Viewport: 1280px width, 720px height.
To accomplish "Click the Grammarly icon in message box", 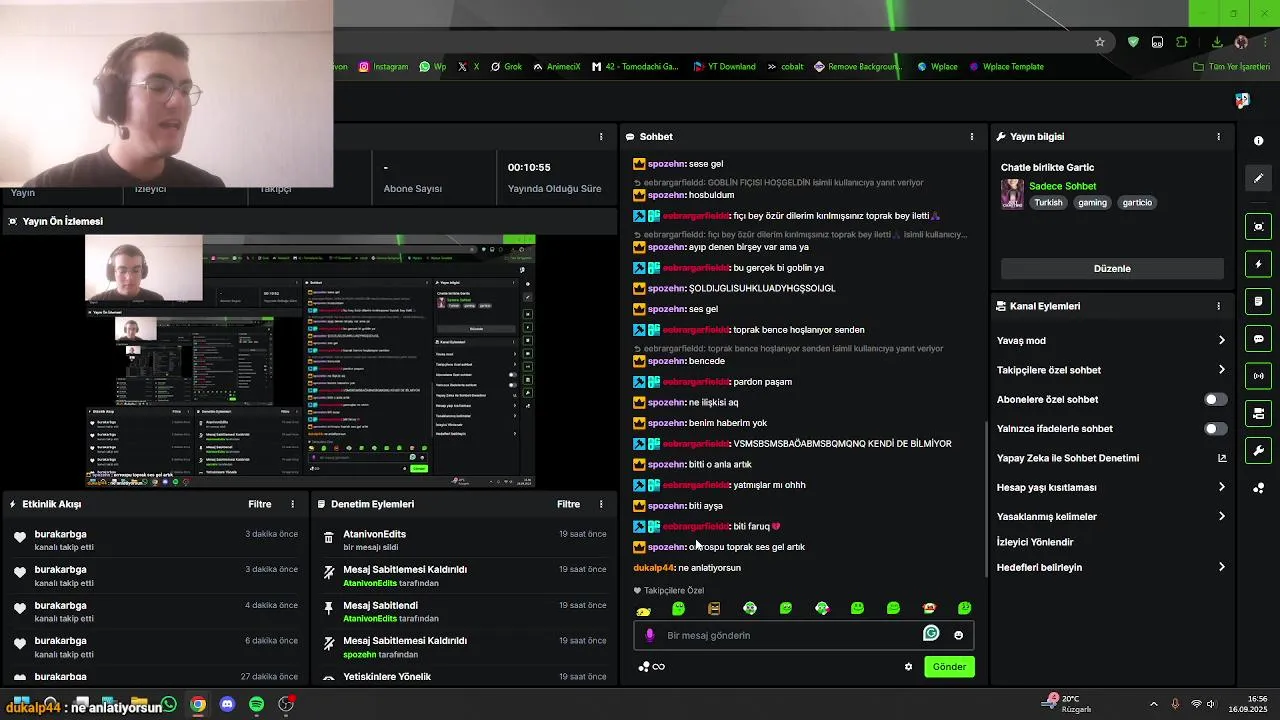I will pyautogui.click(x=931, y=633).
